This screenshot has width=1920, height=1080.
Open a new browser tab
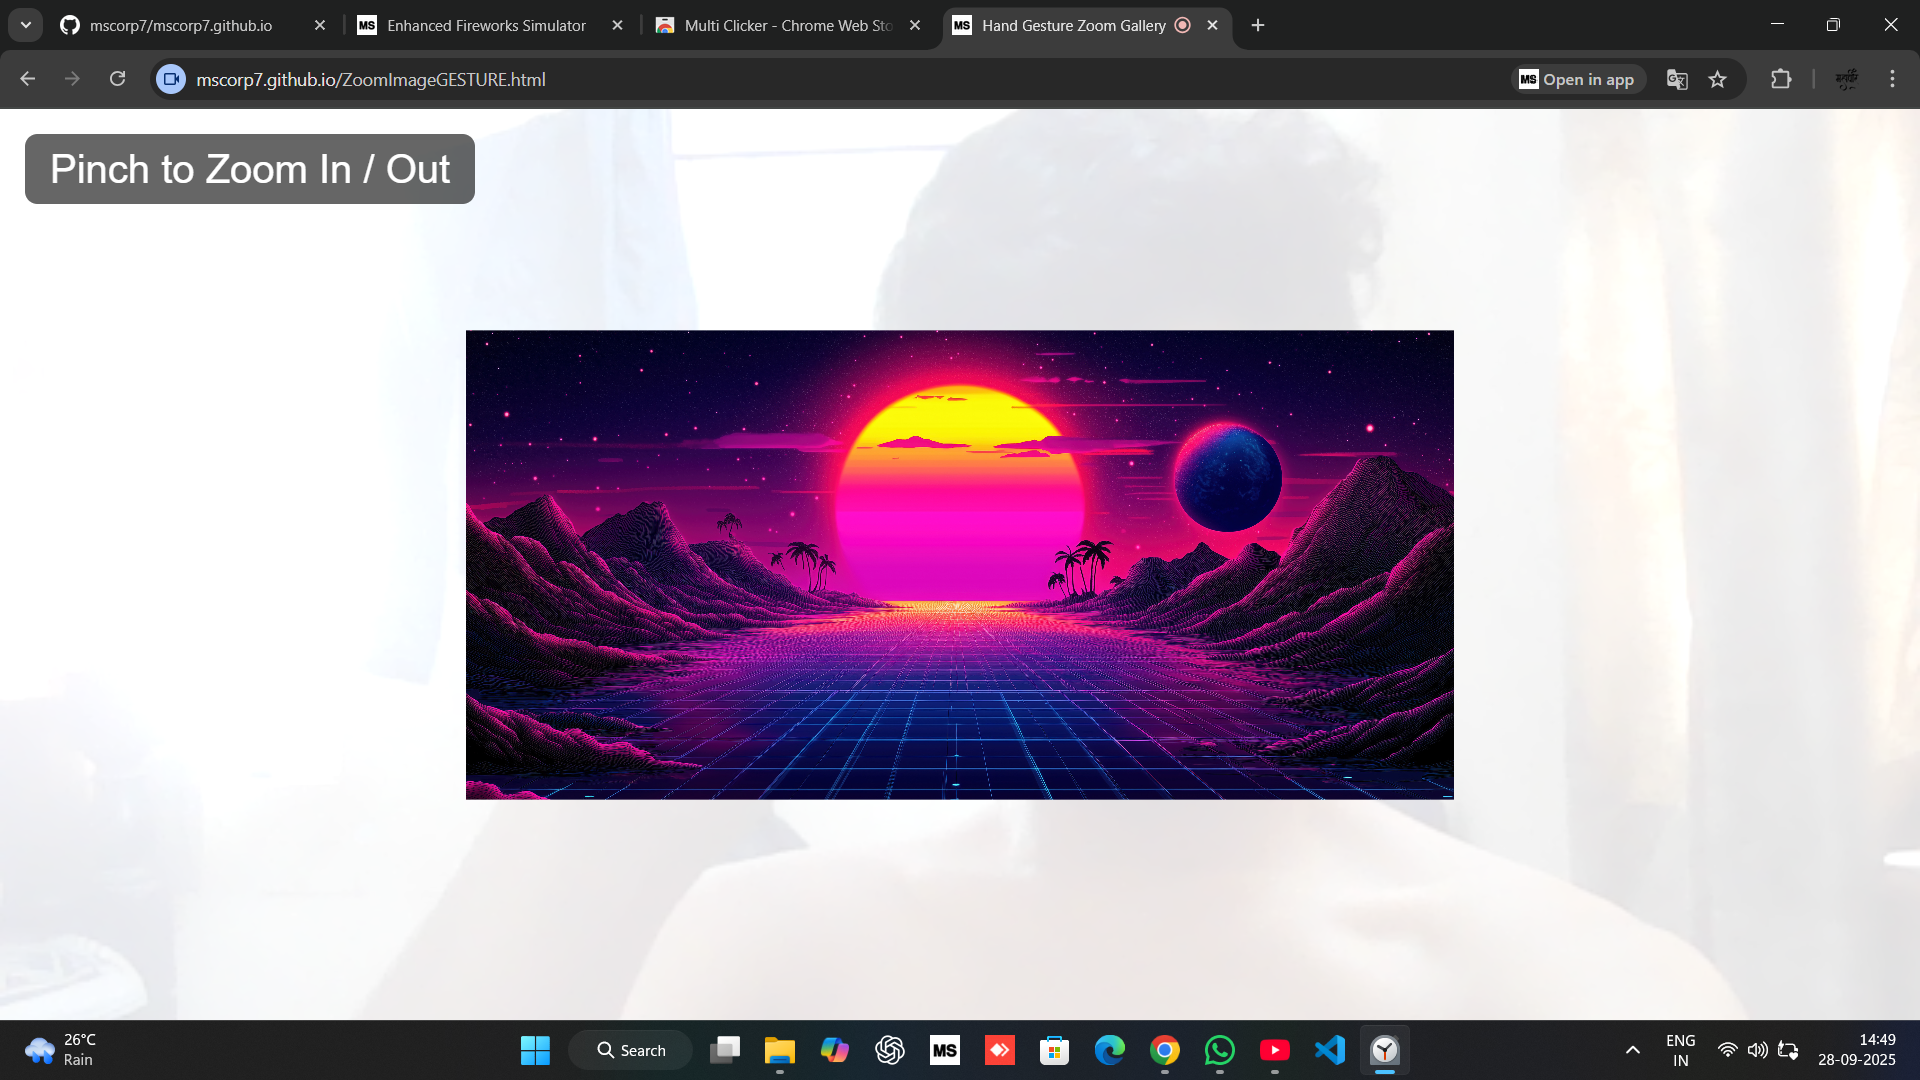(1258, 25)
